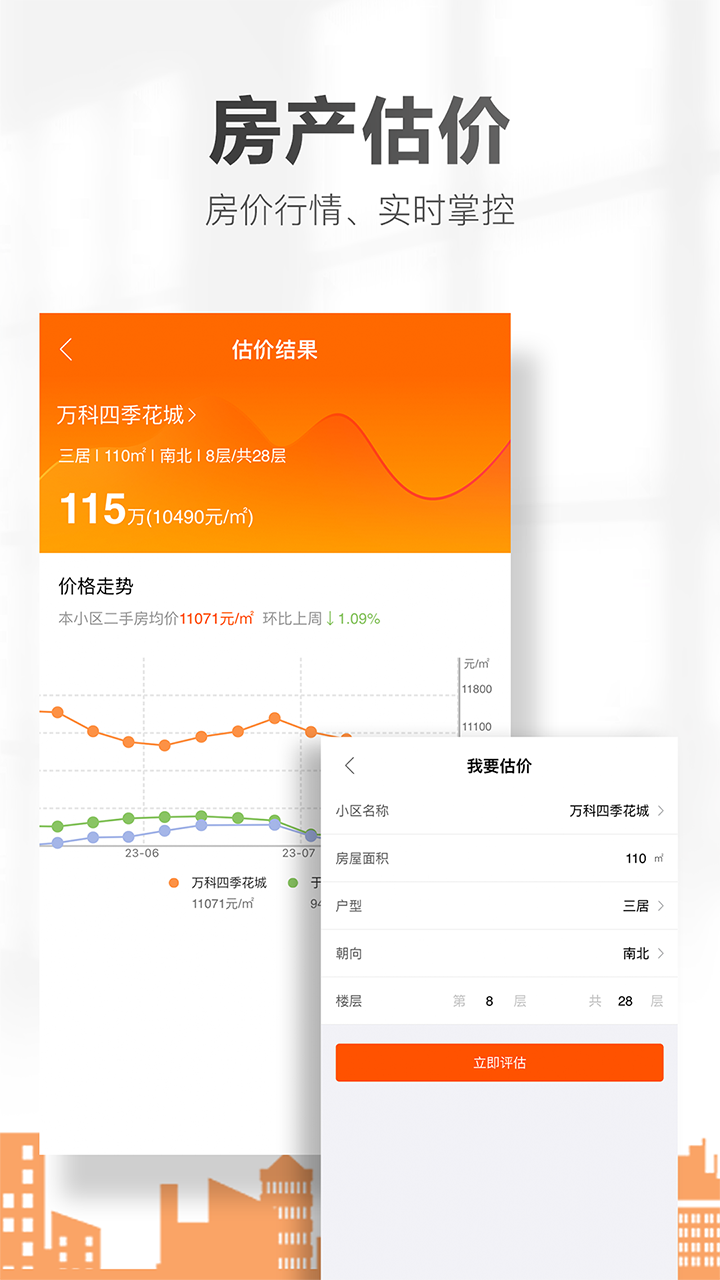Edit the current floor number 8
720x1280 pixels.
point(489,1001)
